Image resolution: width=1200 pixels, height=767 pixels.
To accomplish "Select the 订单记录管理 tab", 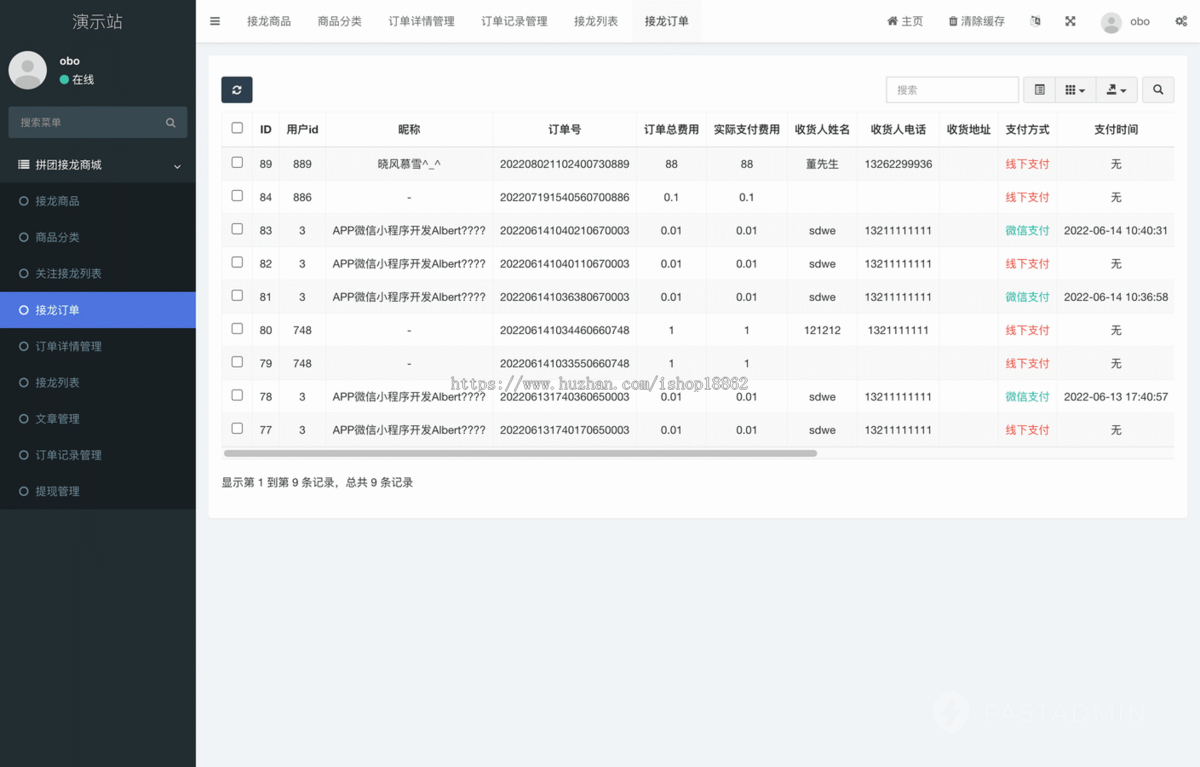I will pyautogui.click(x=514, y=20).
